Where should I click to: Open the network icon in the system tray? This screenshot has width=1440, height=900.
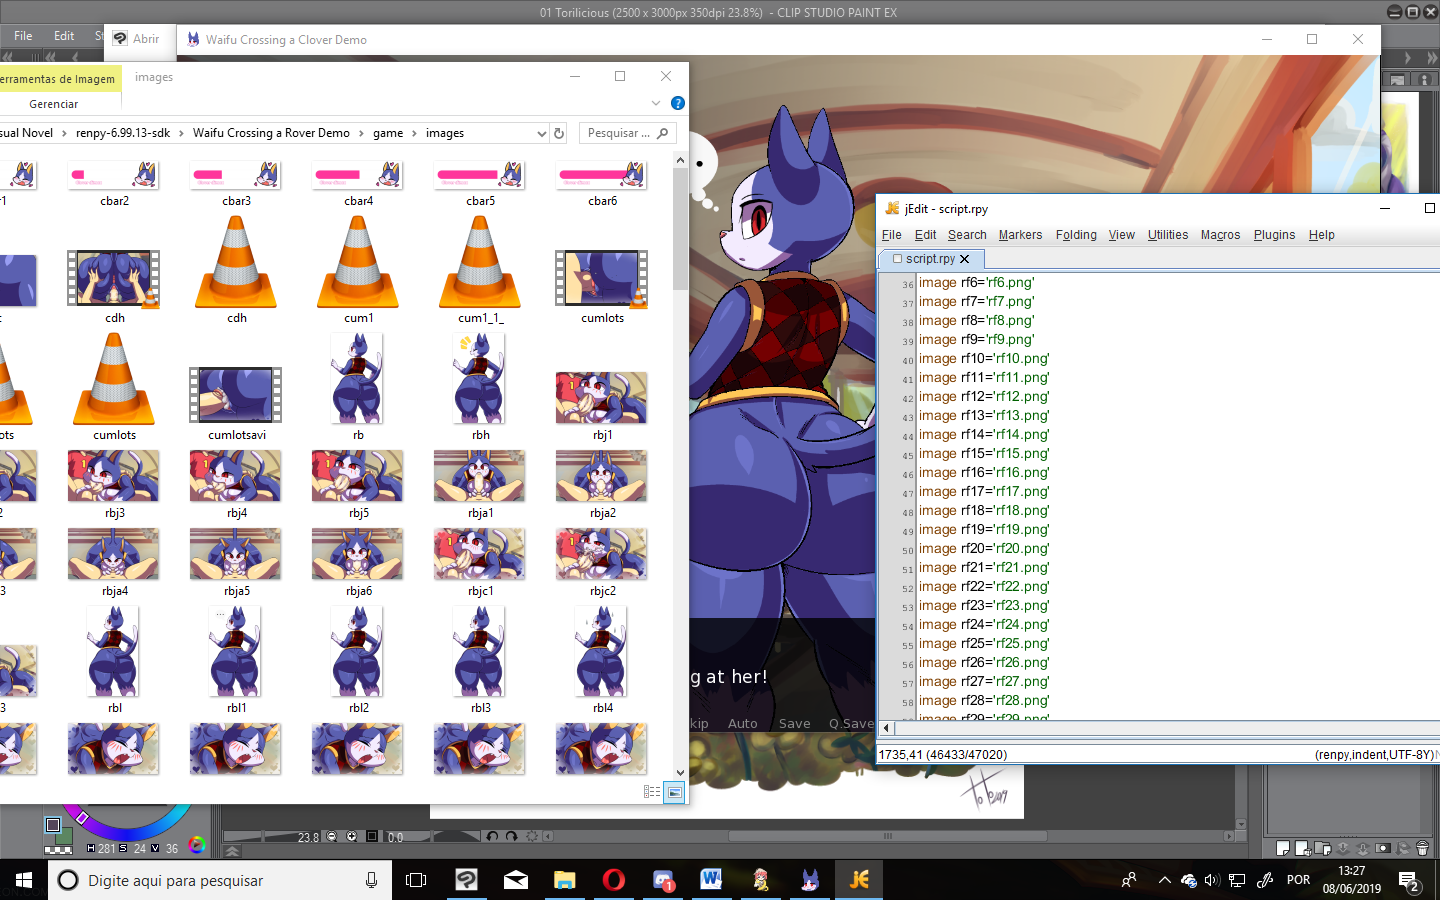tap(1237, 880)
